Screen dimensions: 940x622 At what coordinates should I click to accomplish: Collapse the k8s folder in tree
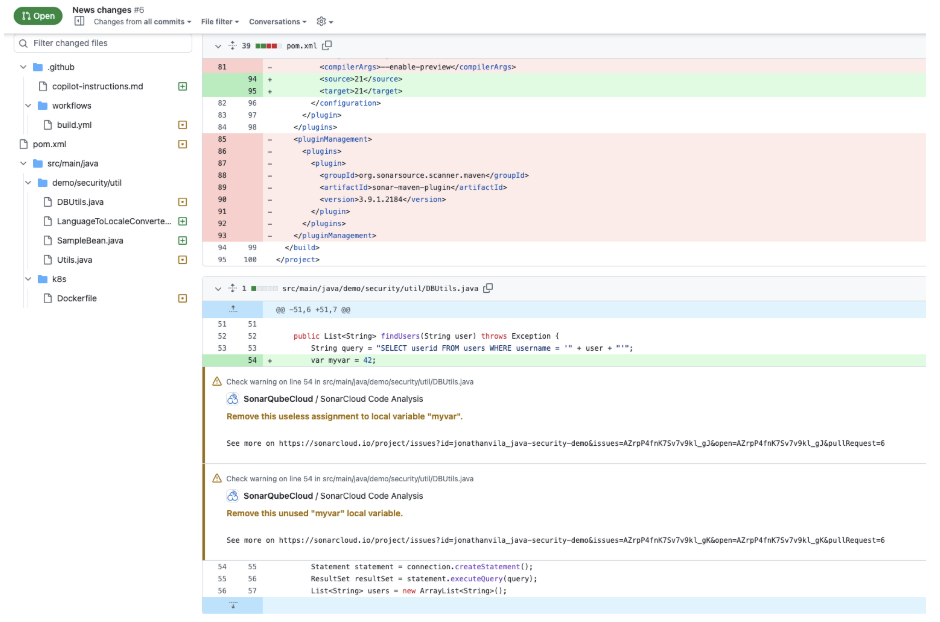click(x=29, y=279)
